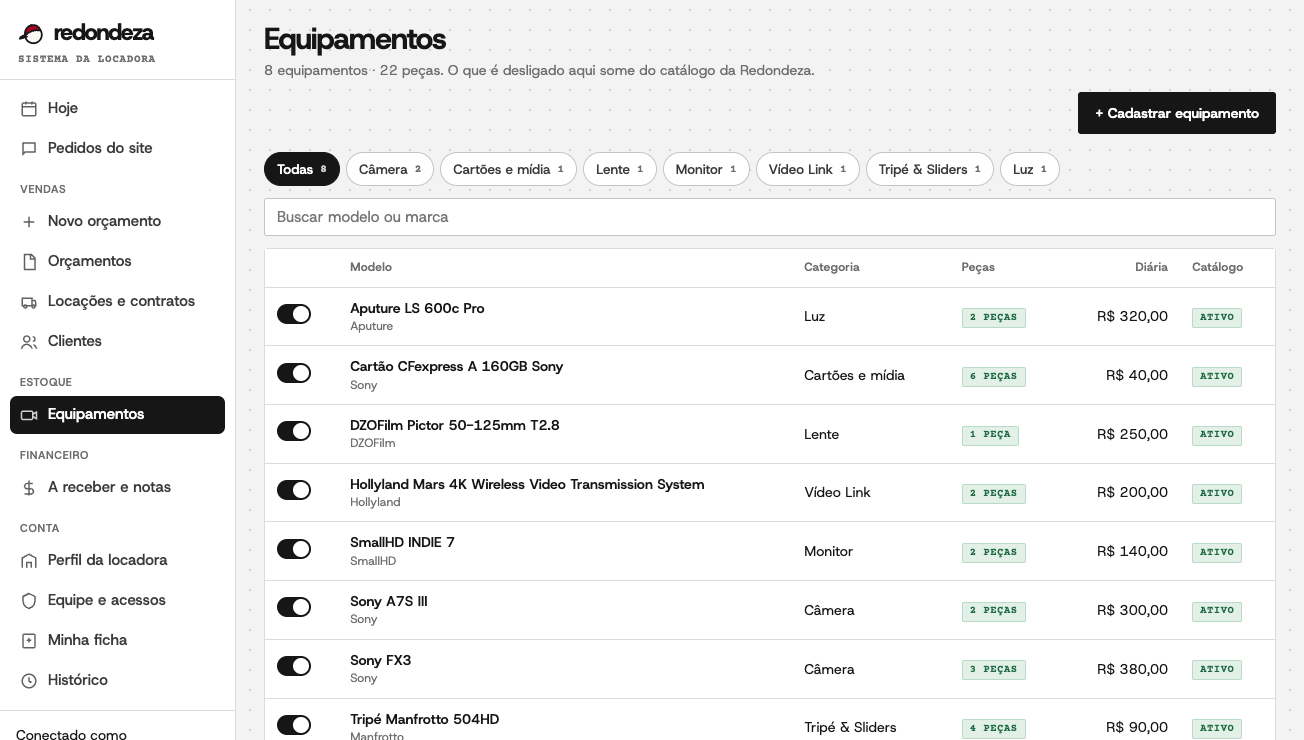Image resolution: width=1304 pixels, height=740 pixels.
Task: Click Cadastrar equipamento button
Action: pos(1177,113)
